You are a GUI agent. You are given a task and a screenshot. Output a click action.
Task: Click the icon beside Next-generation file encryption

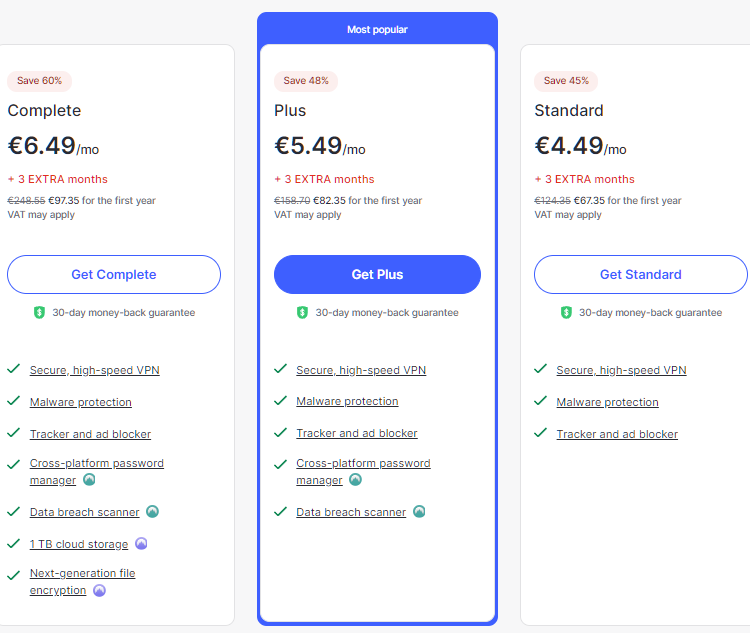[99, 590]
